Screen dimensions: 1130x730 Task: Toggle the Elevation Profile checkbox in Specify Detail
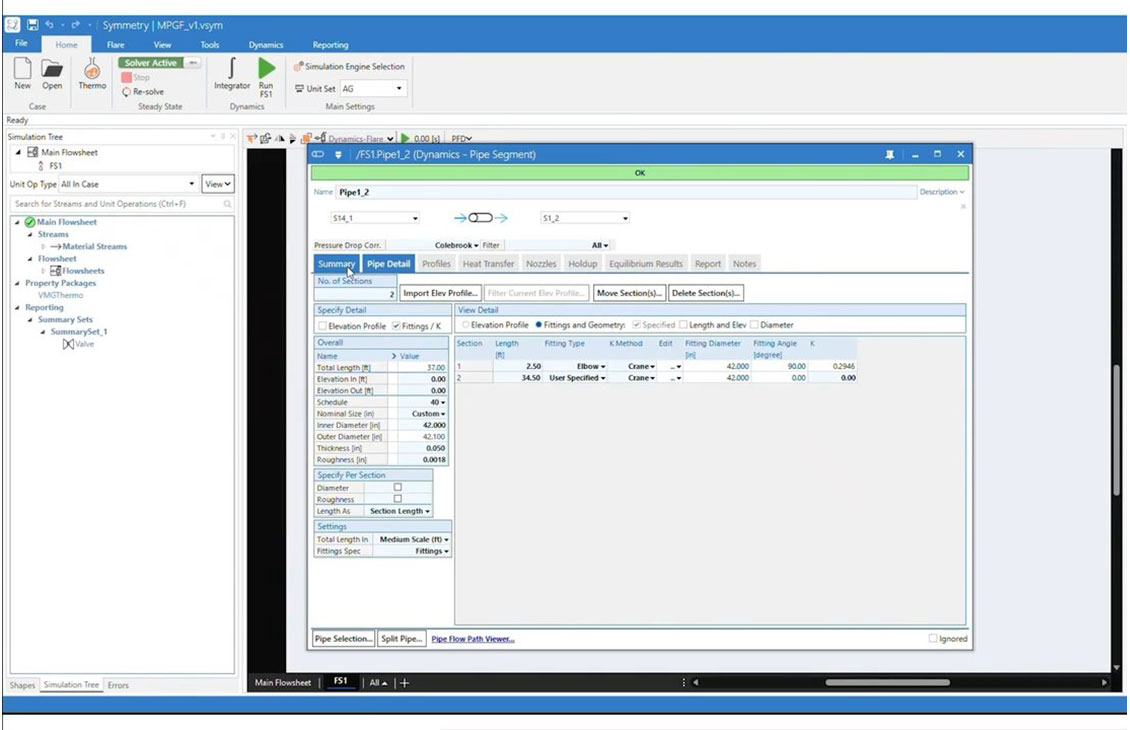pos(322,326)
